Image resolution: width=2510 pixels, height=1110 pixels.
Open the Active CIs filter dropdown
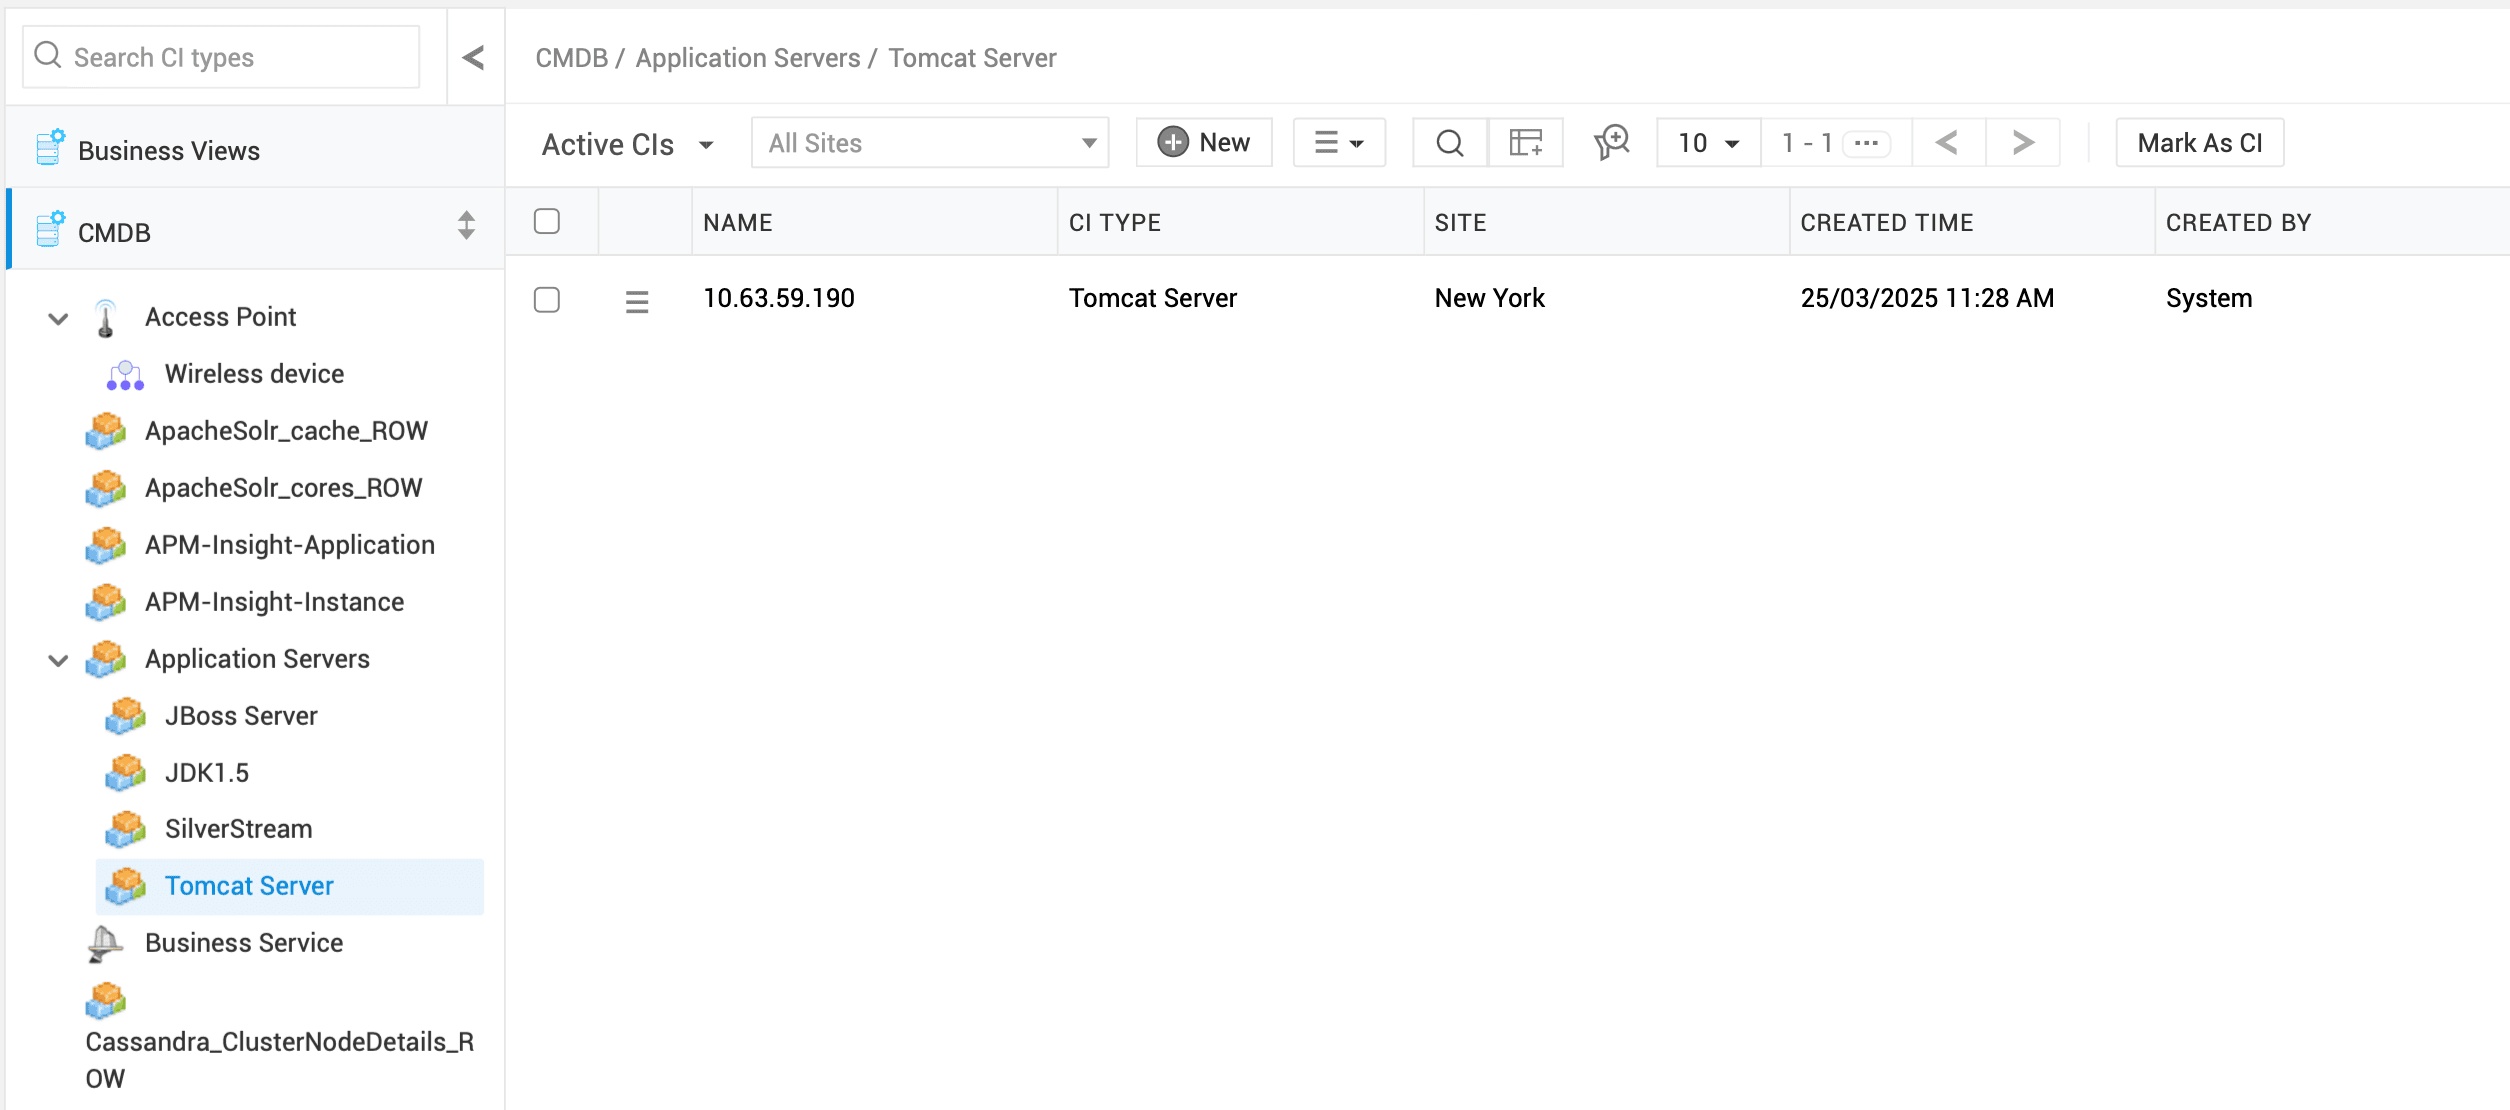[x=627, y=145]
